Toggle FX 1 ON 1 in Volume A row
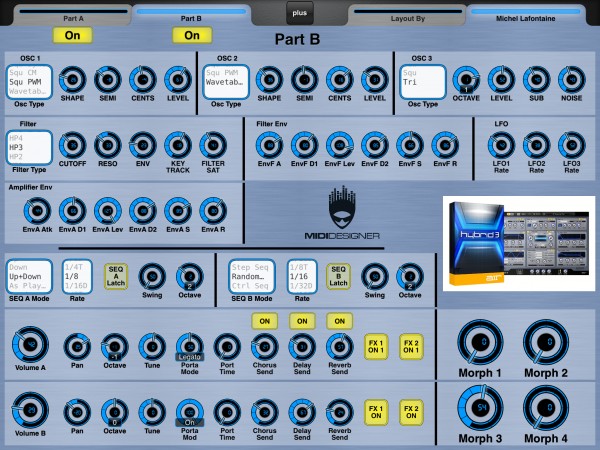The height and width of the screenshot is (450, 600). [x=376, y=347]
